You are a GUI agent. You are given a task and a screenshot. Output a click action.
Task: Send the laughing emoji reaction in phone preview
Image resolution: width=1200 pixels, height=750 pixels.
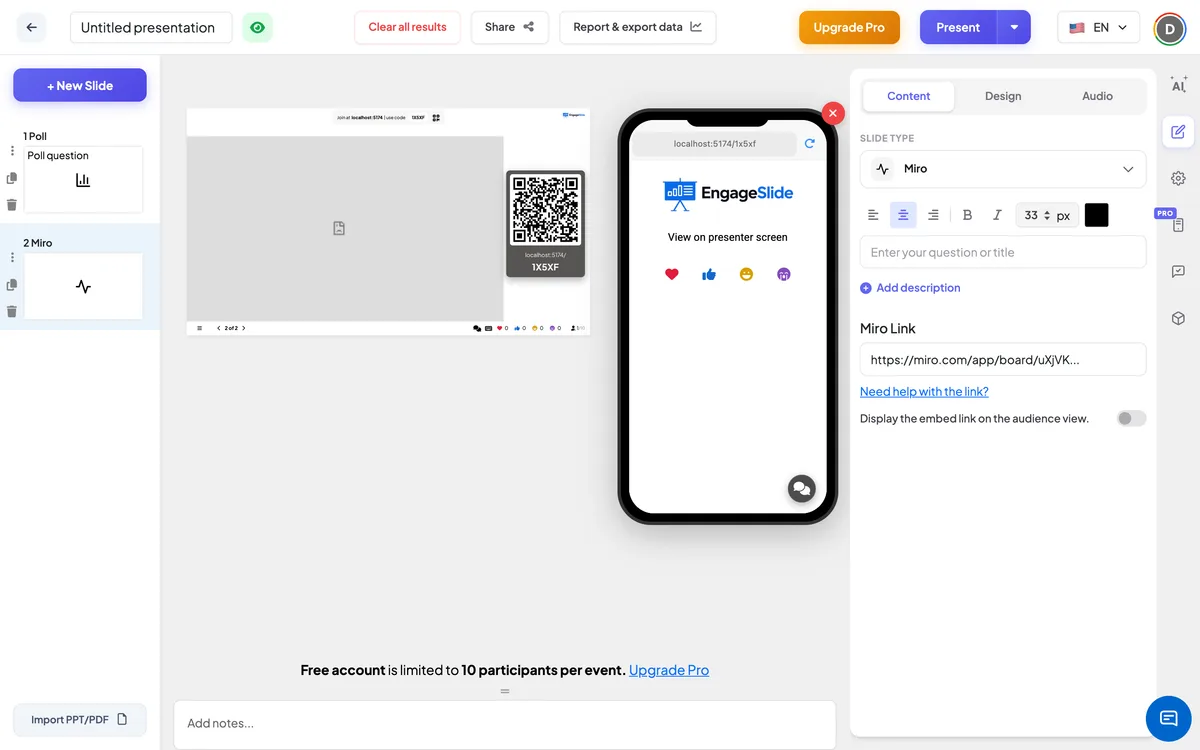pos(746,274)
